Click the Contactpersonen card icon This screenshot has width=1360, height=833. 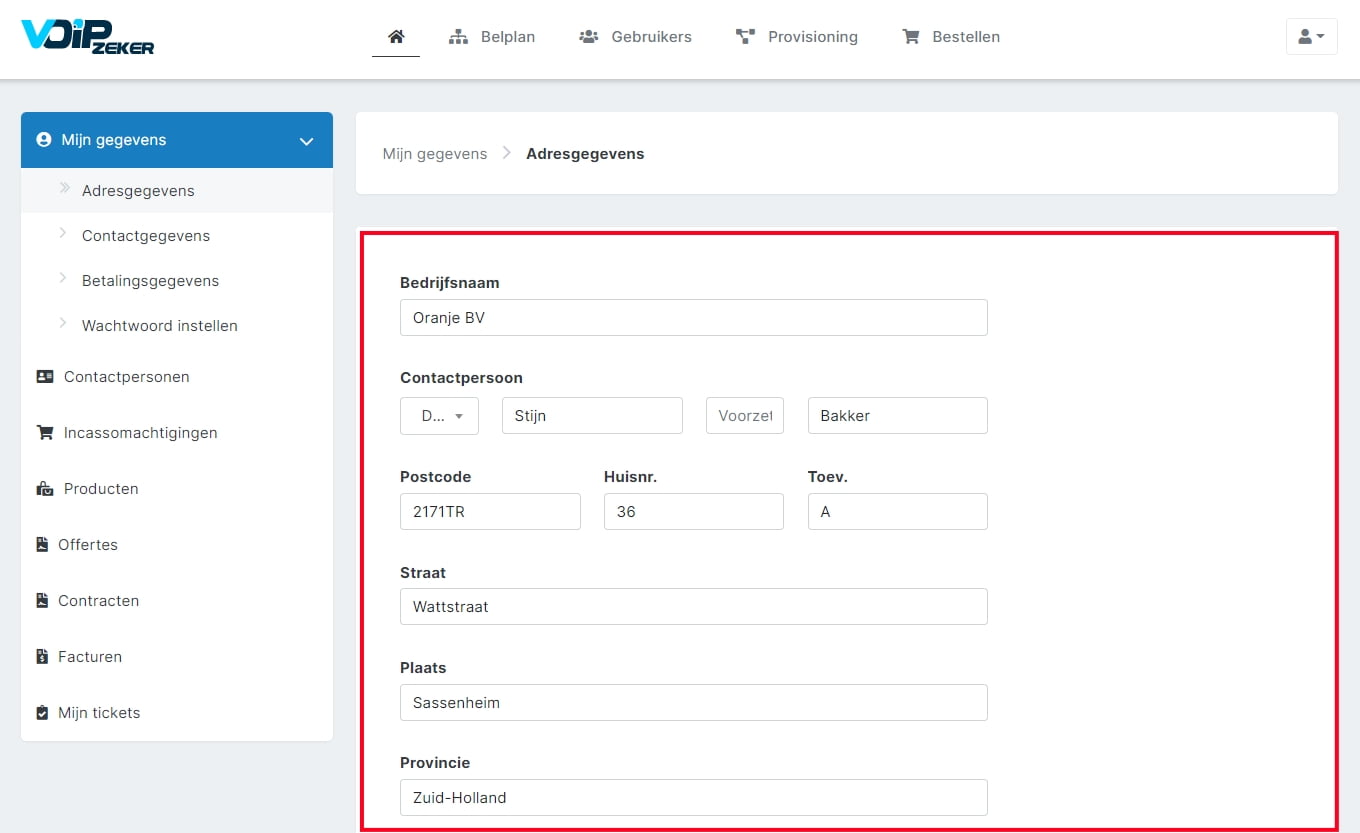click(45, 377)
